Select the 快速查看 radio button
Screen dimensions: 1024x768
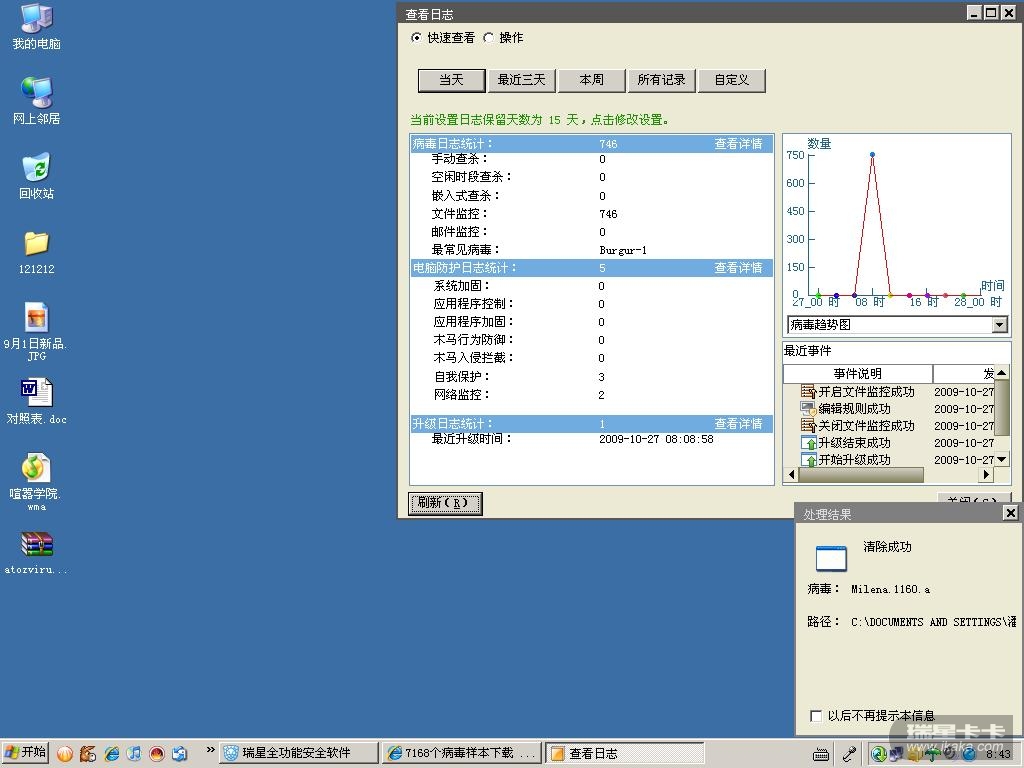(x=417, y=38)
